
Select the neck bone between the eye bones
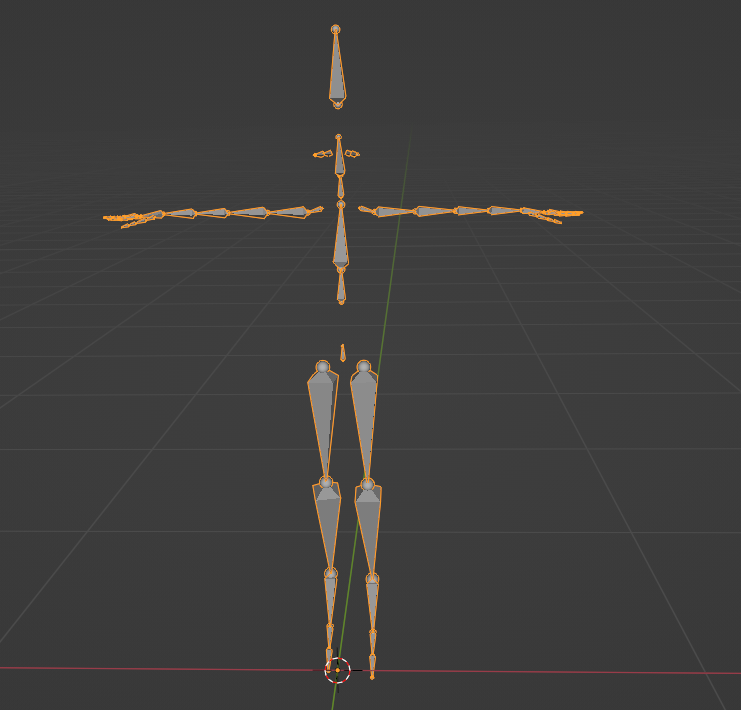pos(339,157)
